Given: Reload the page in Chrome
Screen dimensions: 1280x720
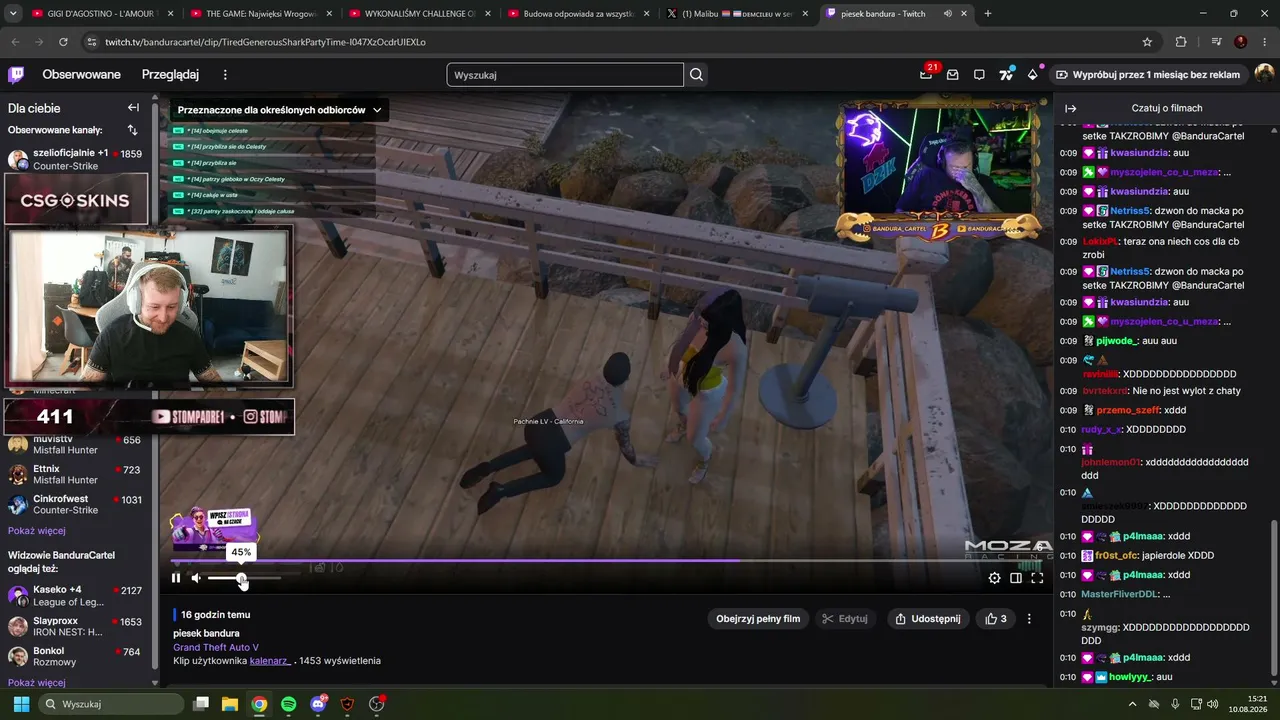Looking at the screenshot, I should point(63,42).
